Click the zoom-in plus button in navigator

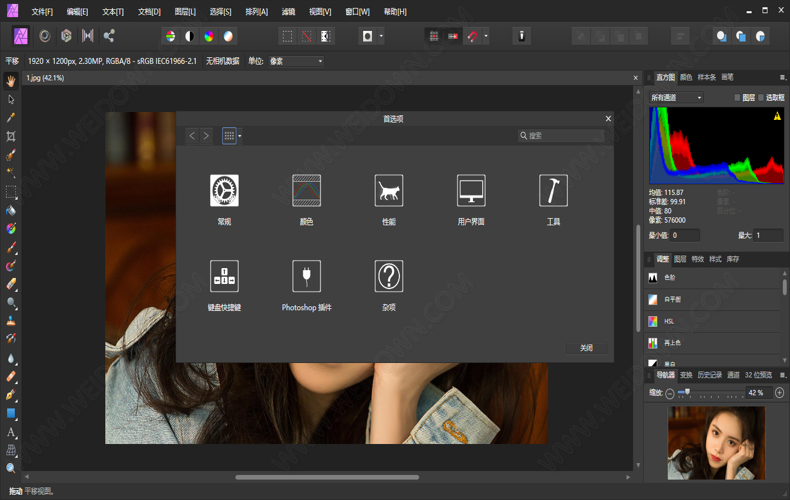pyautogui.click(x=779, y=392)
